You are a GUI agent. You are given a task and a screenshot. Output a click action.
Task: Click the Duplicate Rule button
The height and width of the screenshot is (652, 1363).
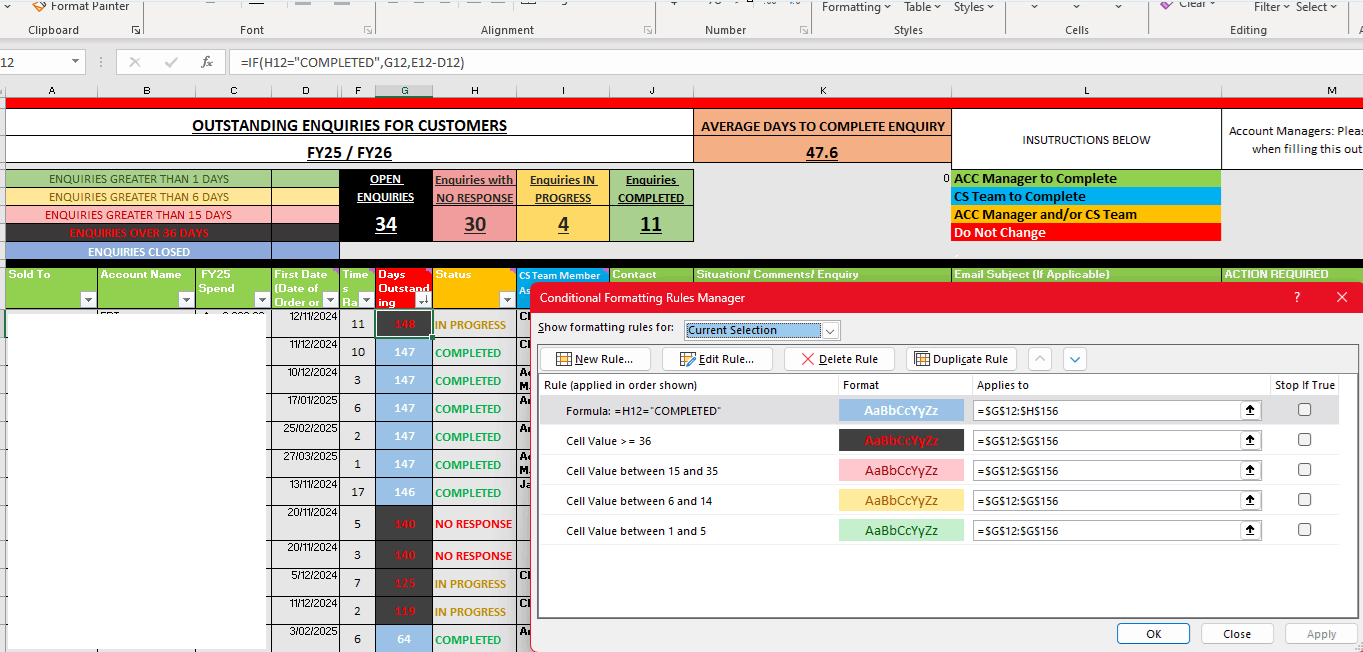pos(961,359)
